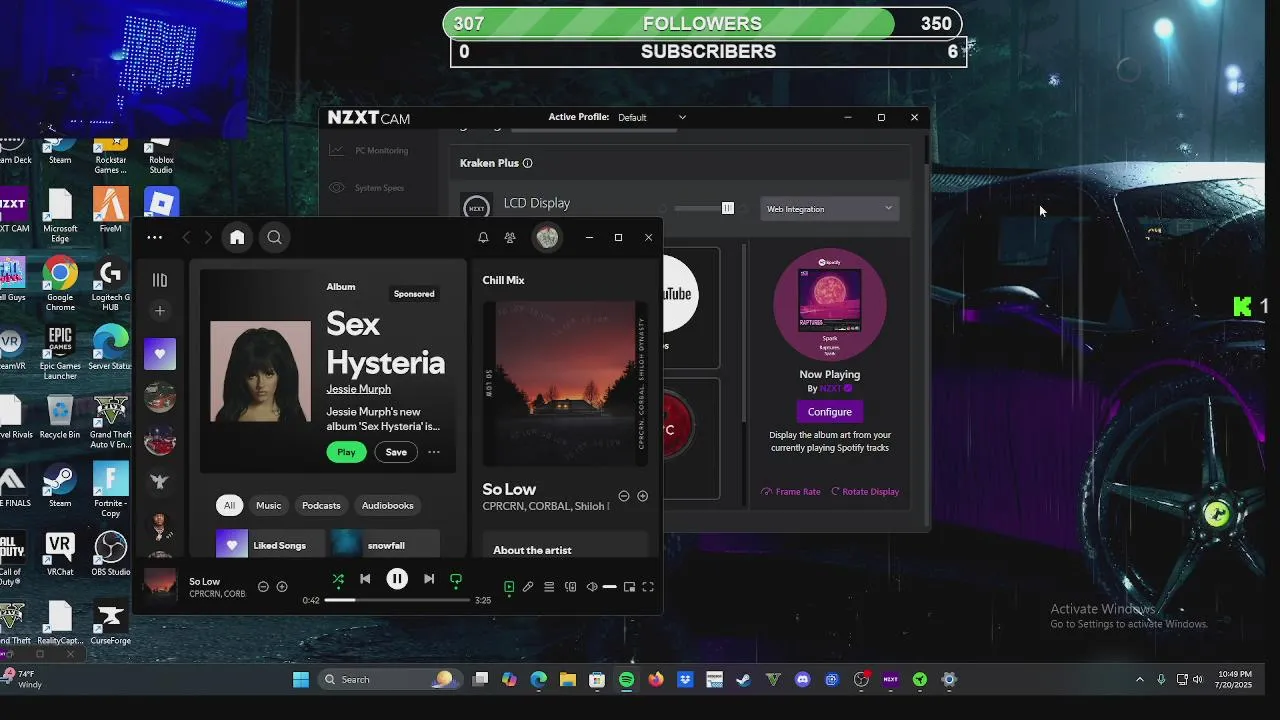This screenshot has width=1280, height=720.
Task: Adjust the Spotify volume slider
Action: [x=609, y=587]
